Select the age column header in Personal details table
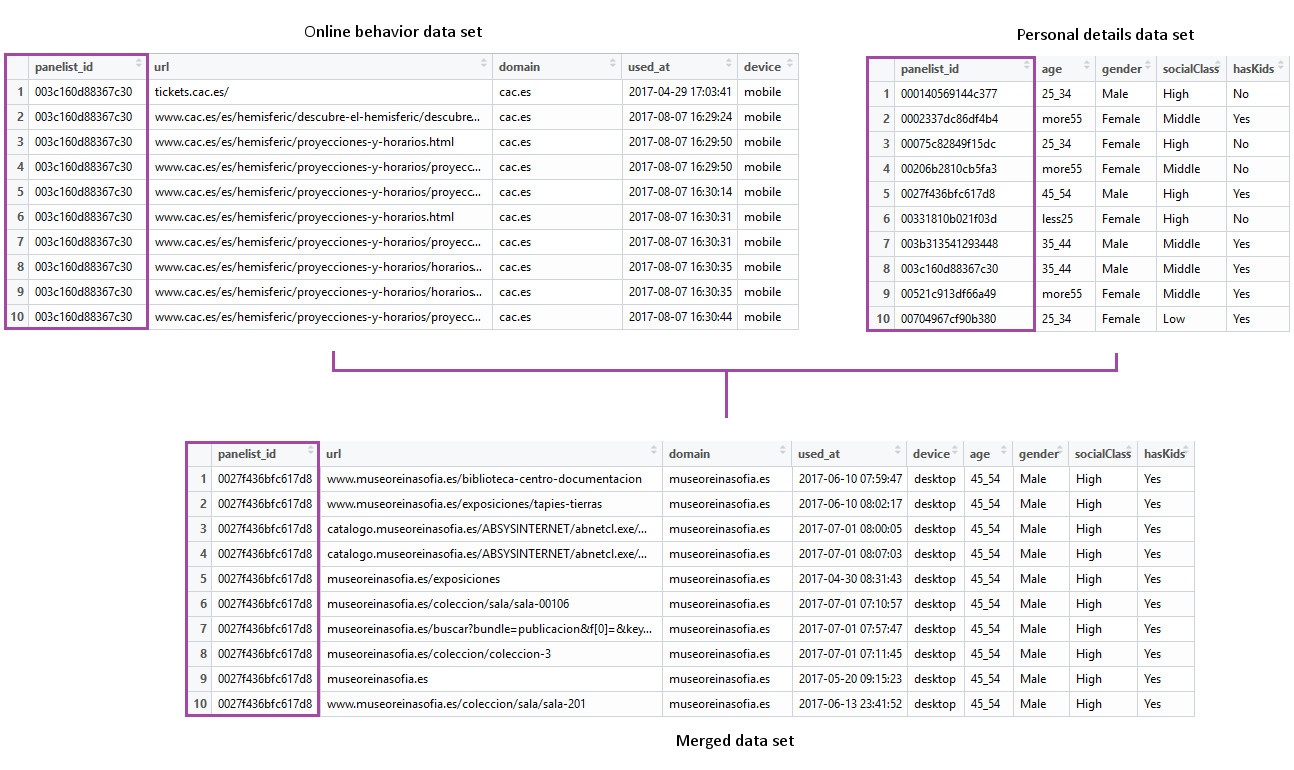This screenshot has height=770, width=1294. click(x=1052, y=69)
